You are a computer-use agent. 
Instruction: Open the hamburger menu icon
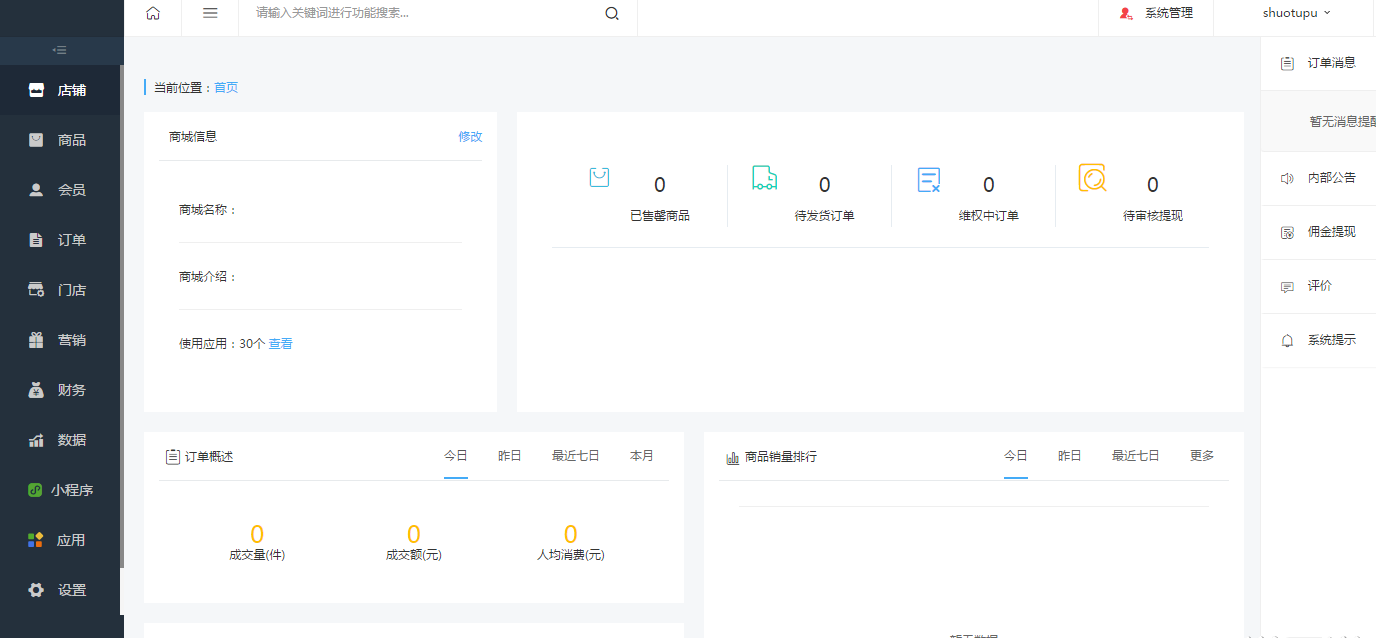click(210, 13)
